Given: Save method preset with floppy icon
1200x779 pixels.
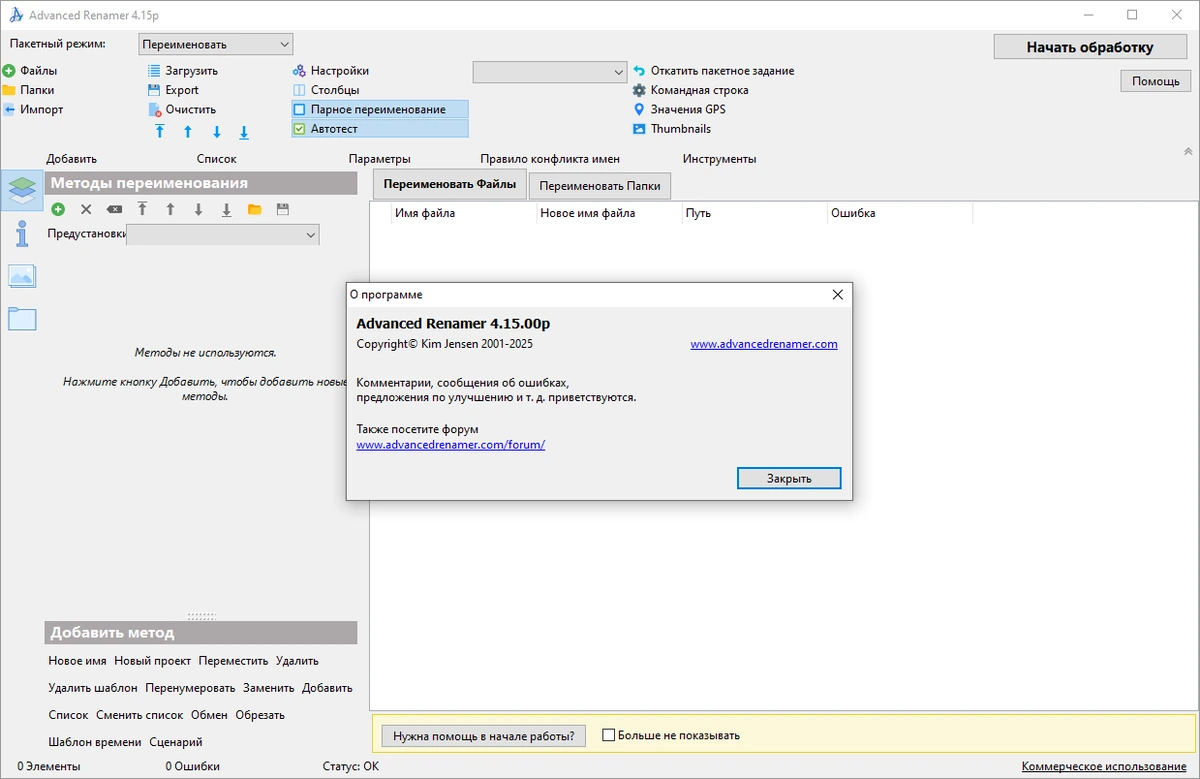Looking at the screenshot, I should [282, 209].
